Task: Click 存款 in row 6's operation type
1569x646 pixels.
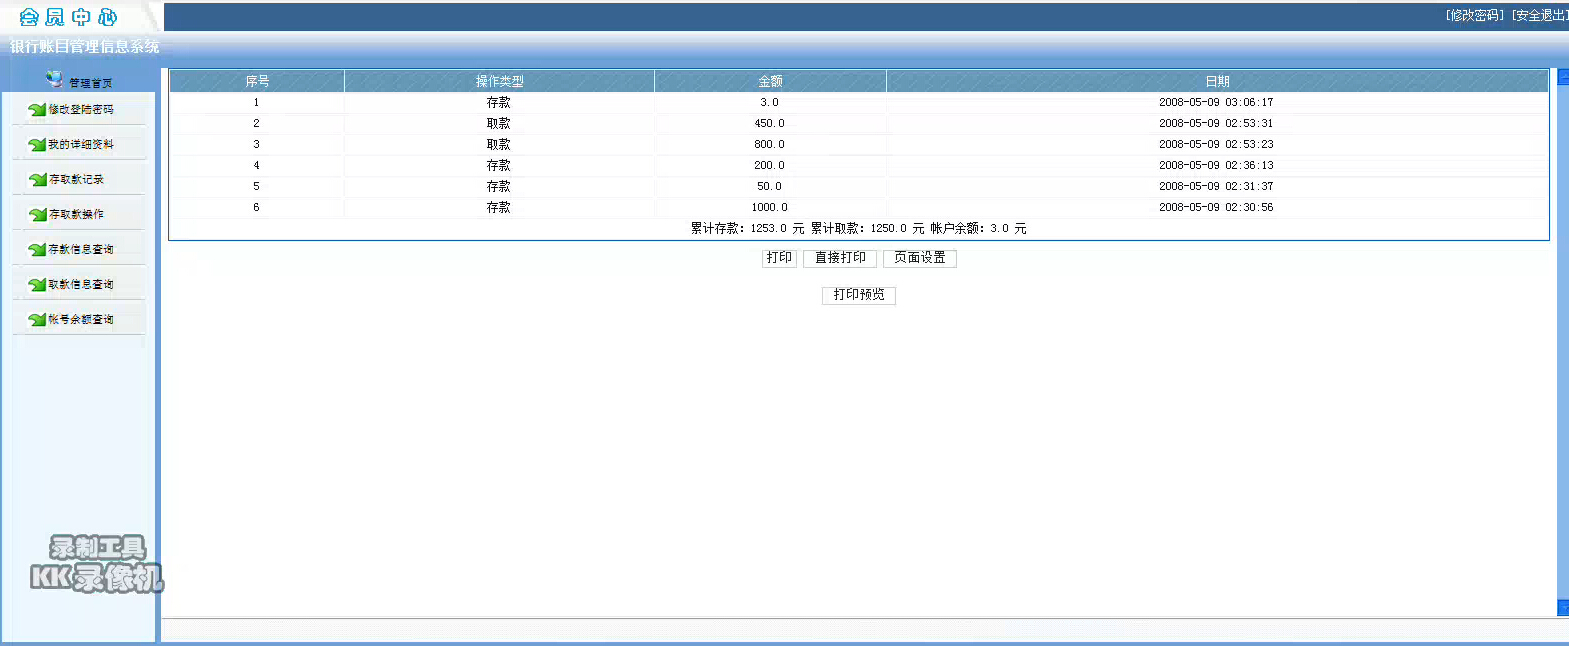Action: 499,207
